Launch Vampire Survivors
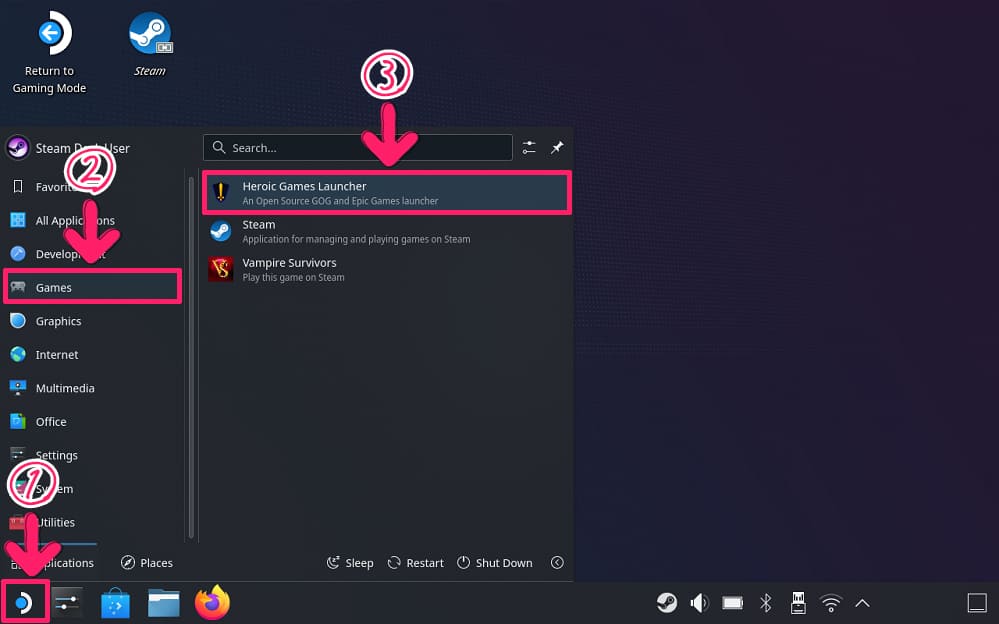Viewport: 999px width, 624px height. [x=387, y=269]
